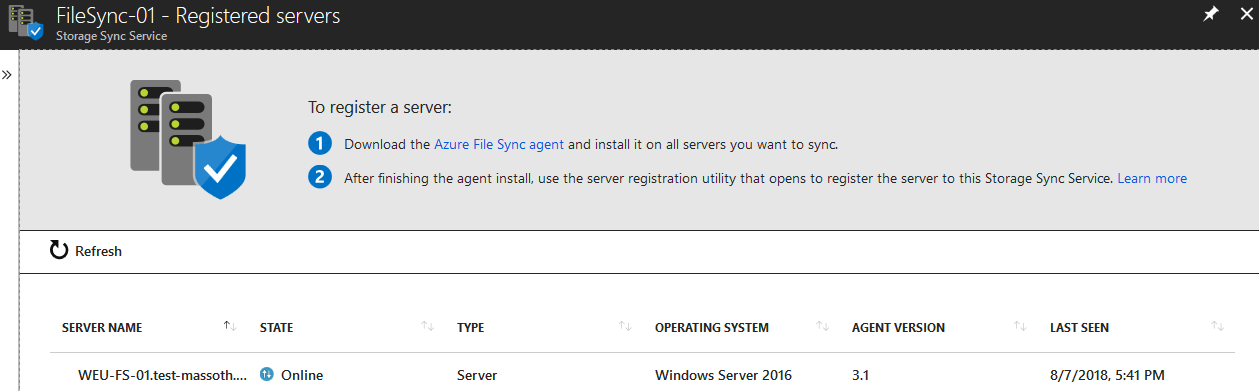Click the Online state status icon

tap(266, 375)
